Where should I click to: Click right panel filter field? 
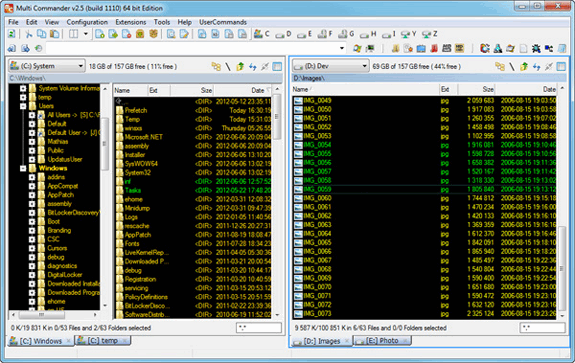point(542,328)
